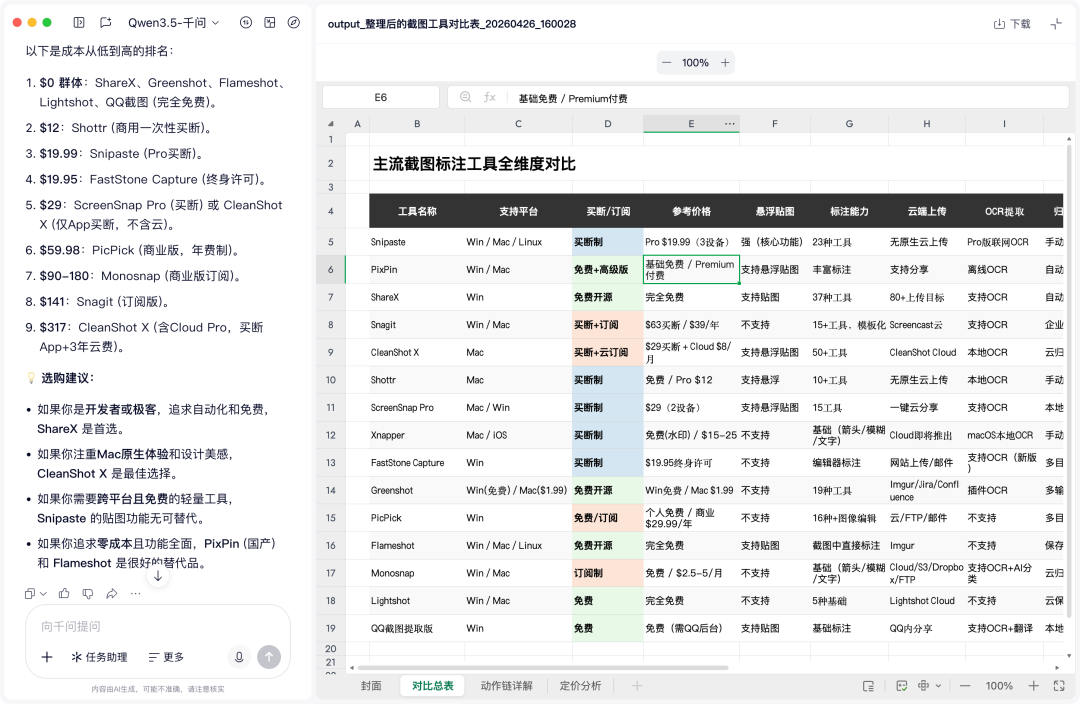Click the 下载 download button

tap(1012, 24)
